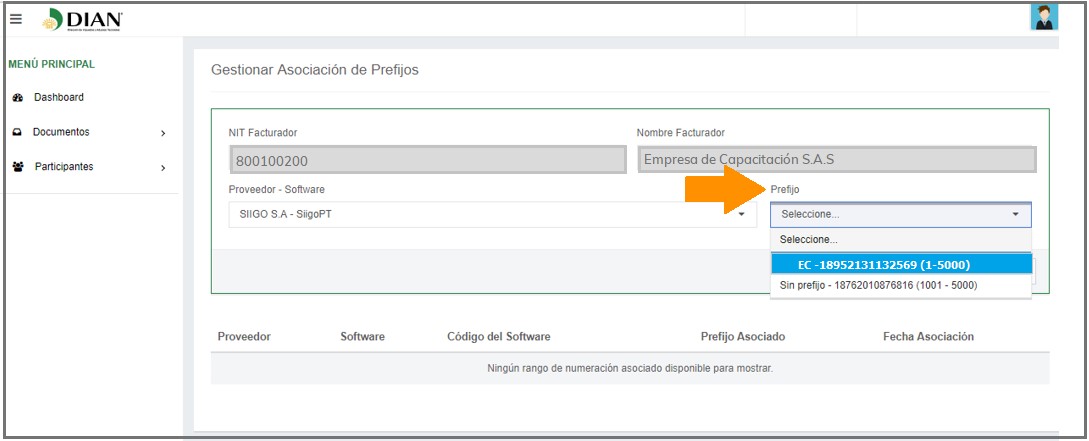This screenshot has width=1089, height=441.
Task: Click the hamburger menu icon
Action: click(16, 19)
